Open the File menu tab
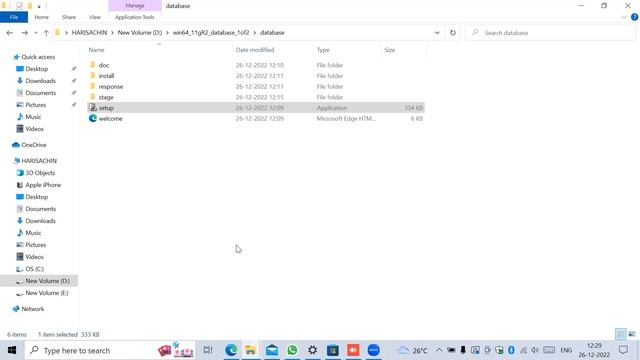 14,17
